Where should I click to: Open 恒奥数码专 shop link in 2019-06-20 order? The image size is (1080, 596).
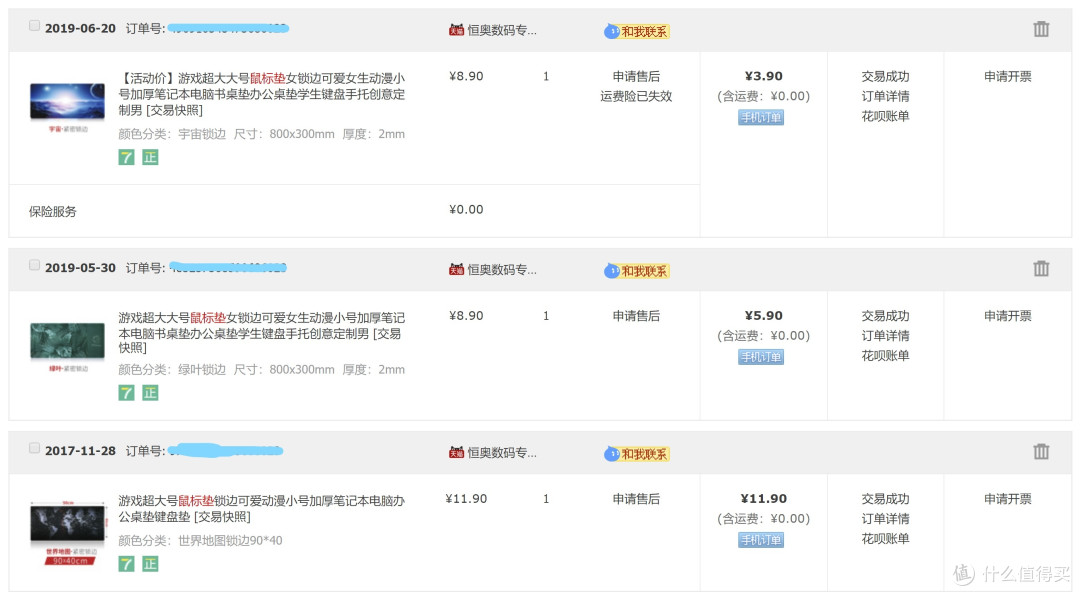[502, 30]
